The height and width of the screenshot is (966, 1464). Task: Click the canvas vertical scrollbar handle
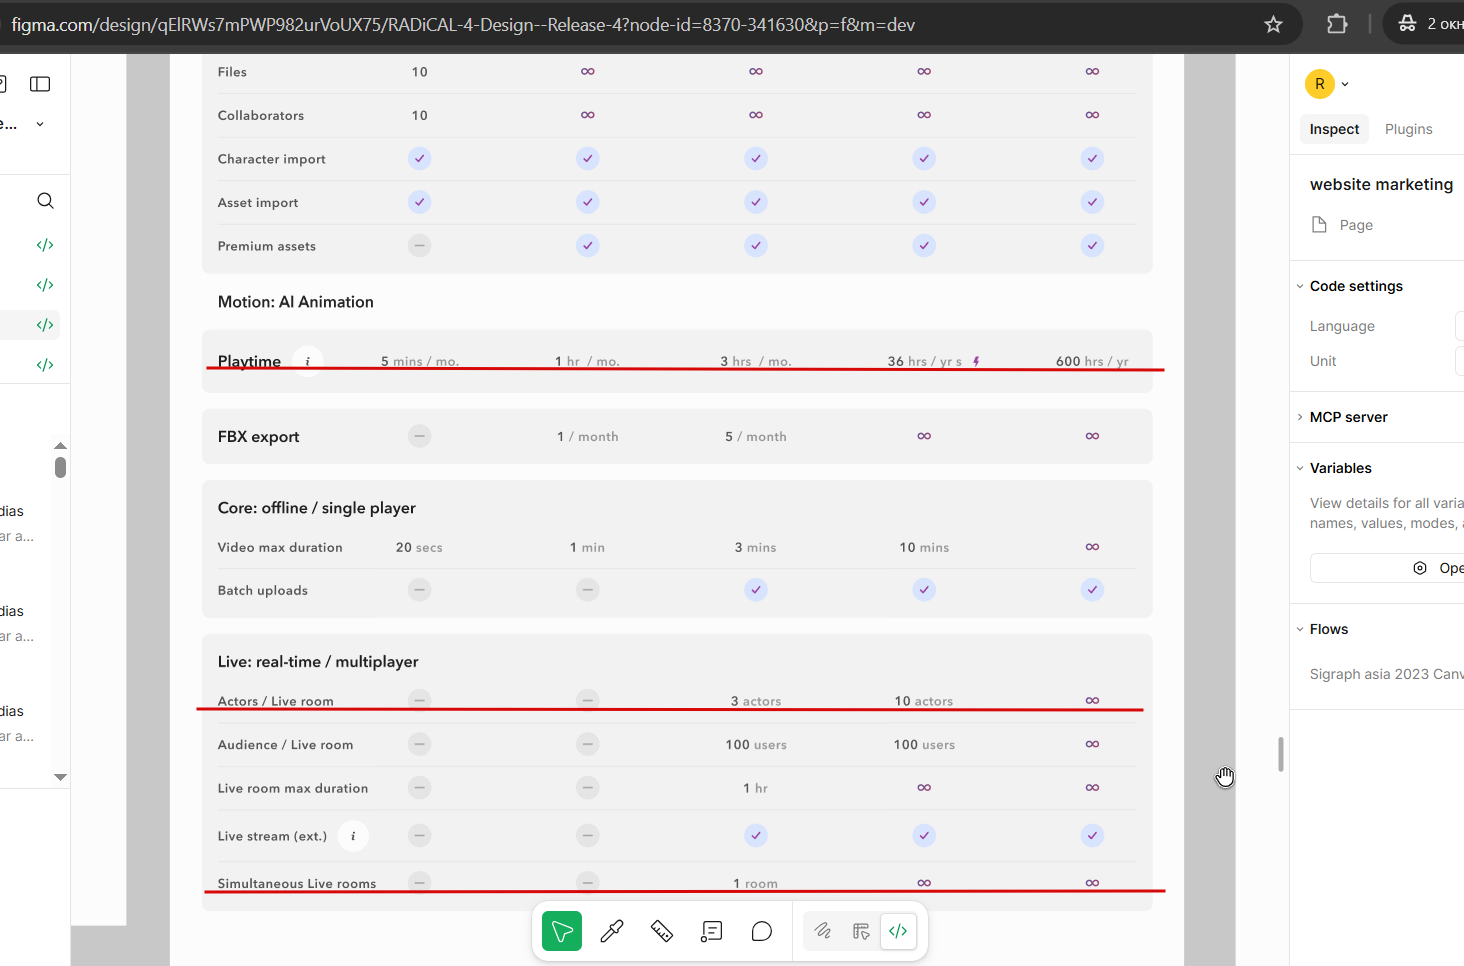[1280, 755]
